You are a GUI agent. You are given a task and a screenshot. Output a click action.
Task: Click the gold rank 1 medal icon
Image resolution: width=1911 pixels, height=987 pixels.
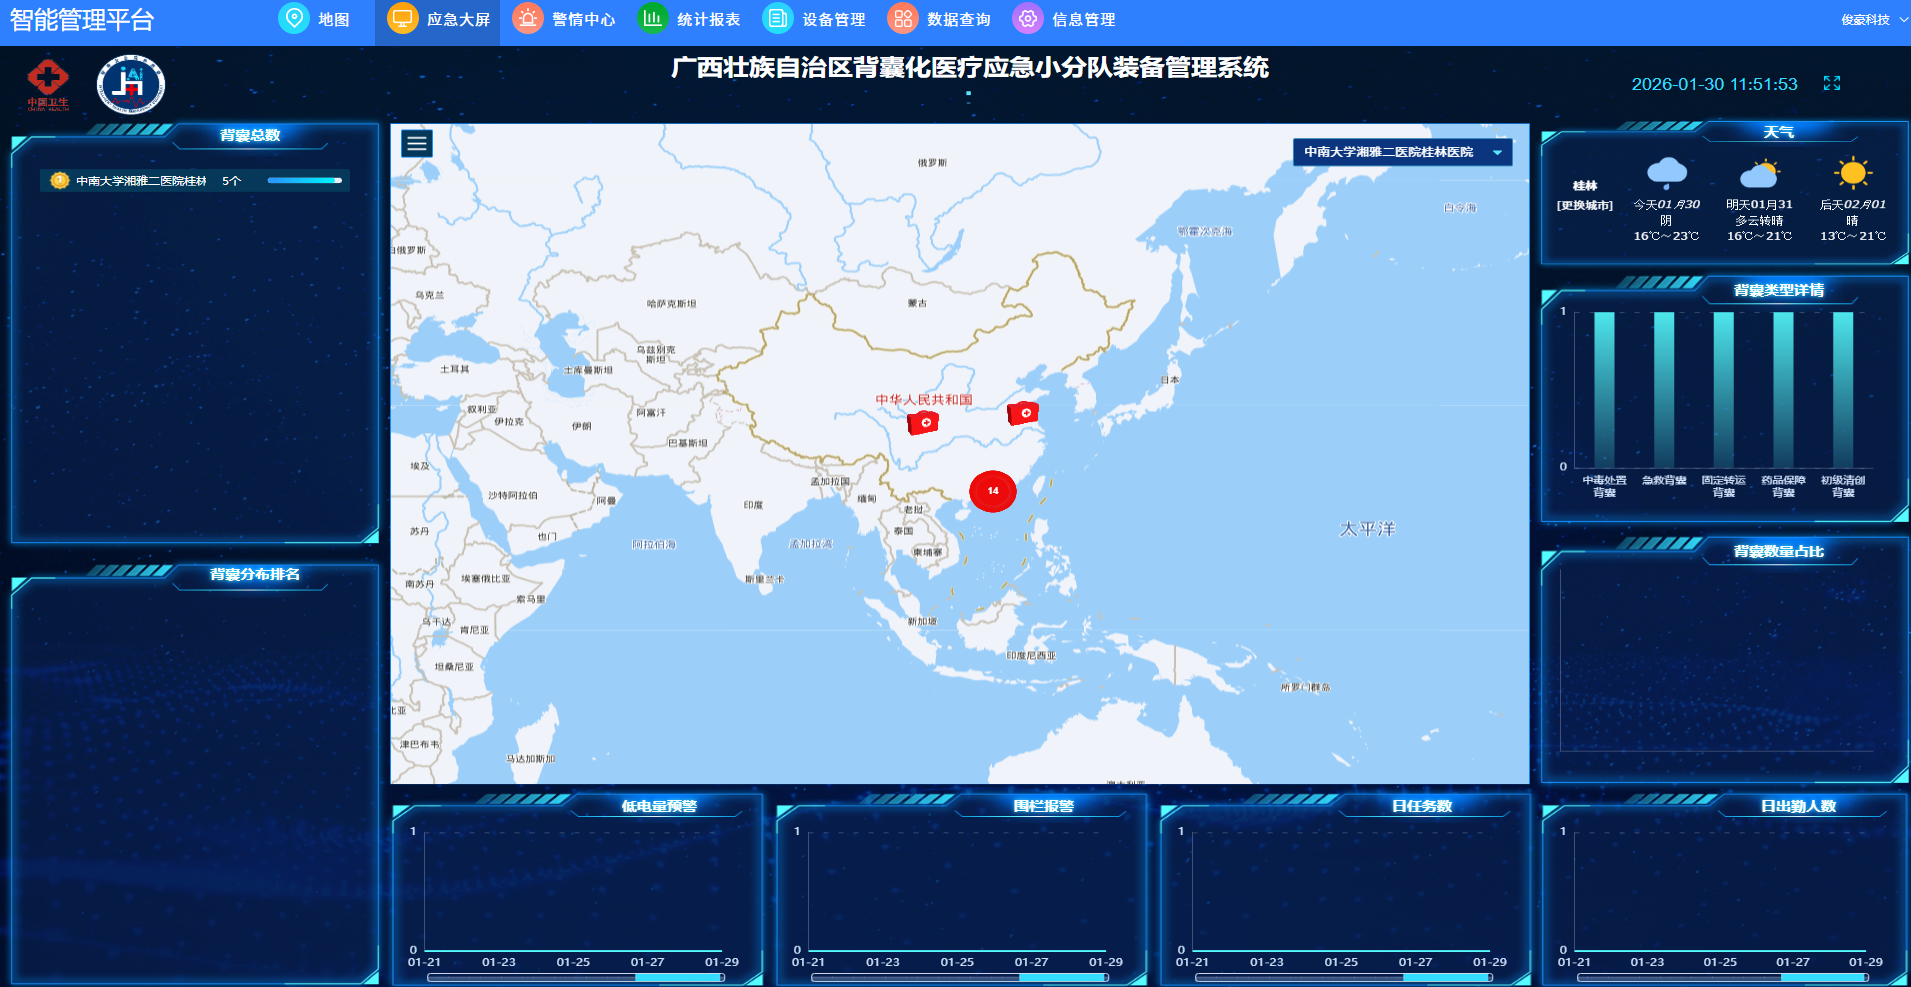(60, 180)
